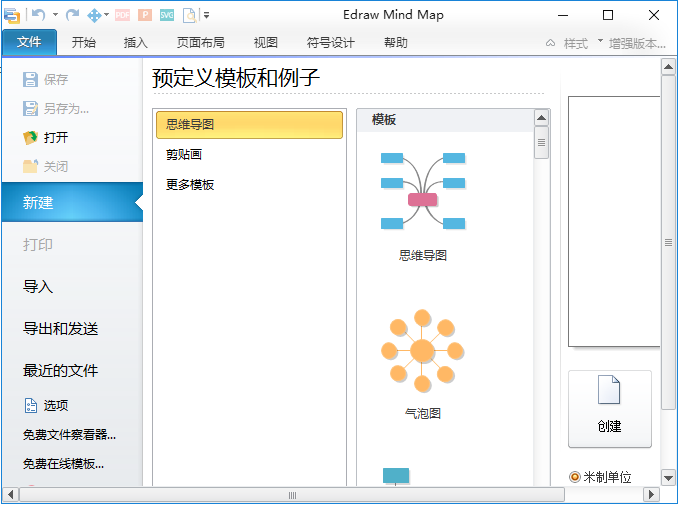Click the print preview page icon
Viewport: 681px width, 506px height.
(189, 15)
